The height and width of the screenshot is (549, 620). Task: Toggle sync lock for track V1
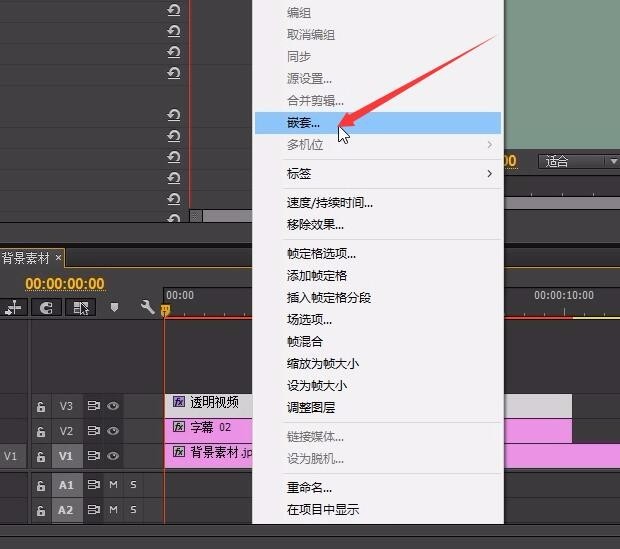94,456
